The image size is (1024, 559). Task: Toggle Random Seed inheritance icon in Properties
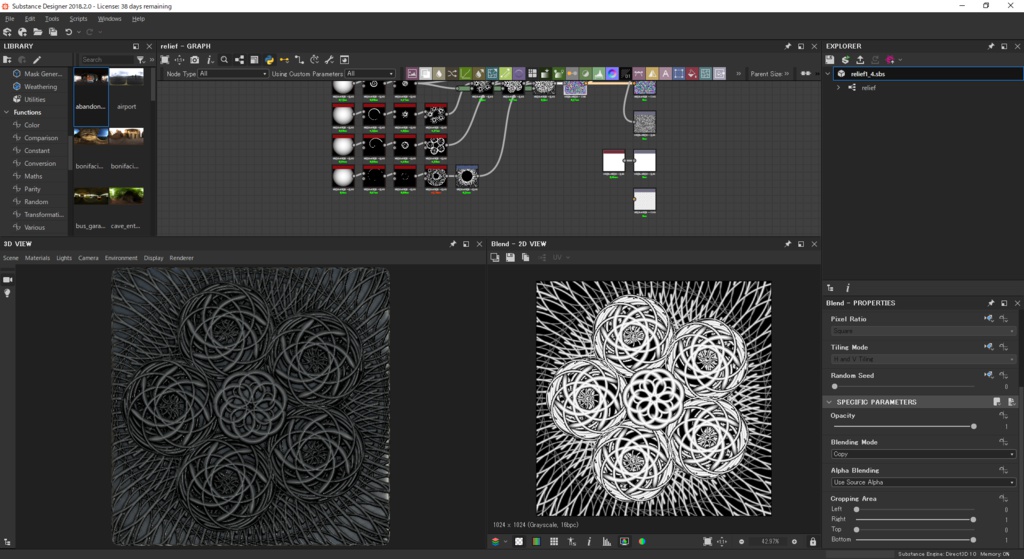point(989,375)
